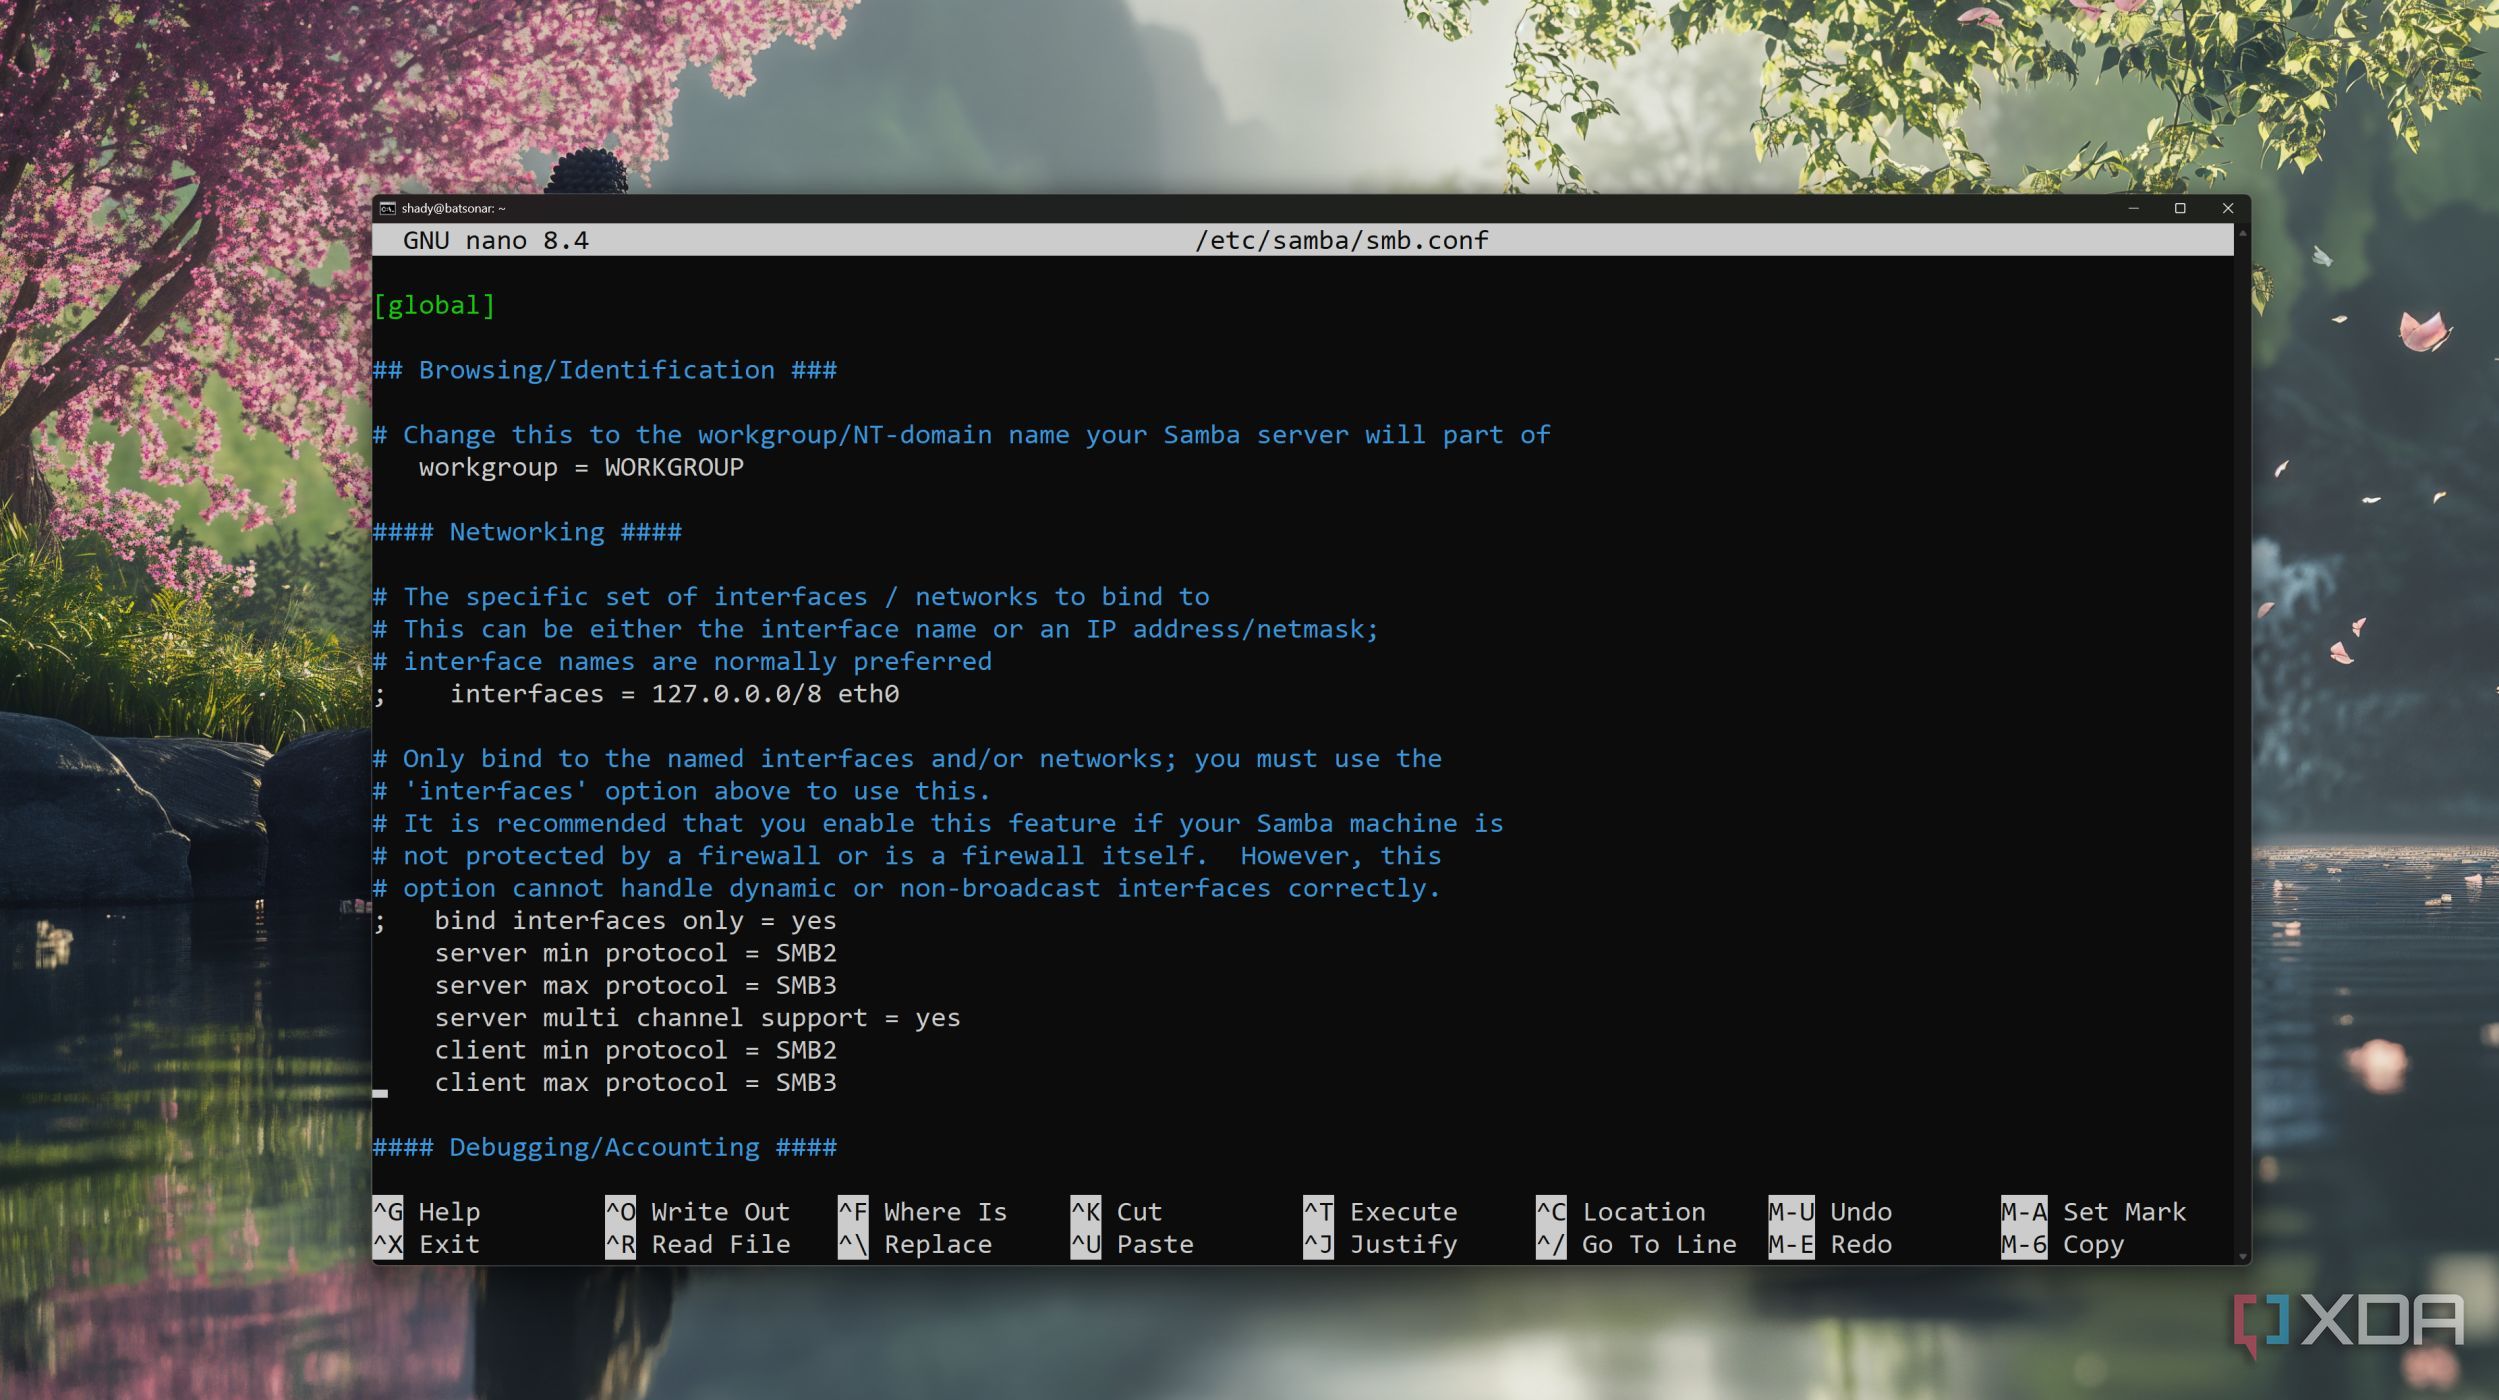Click the terminal icon in title bar
This screenshot has width=2499, height=1400.
[387, 208]
